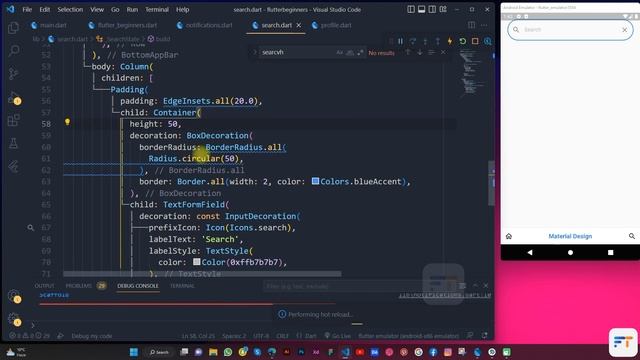Toggle Use Regular Expression in find widget
Image resolution: width=640 pixels, height=360 pixels.
(360, 52)
